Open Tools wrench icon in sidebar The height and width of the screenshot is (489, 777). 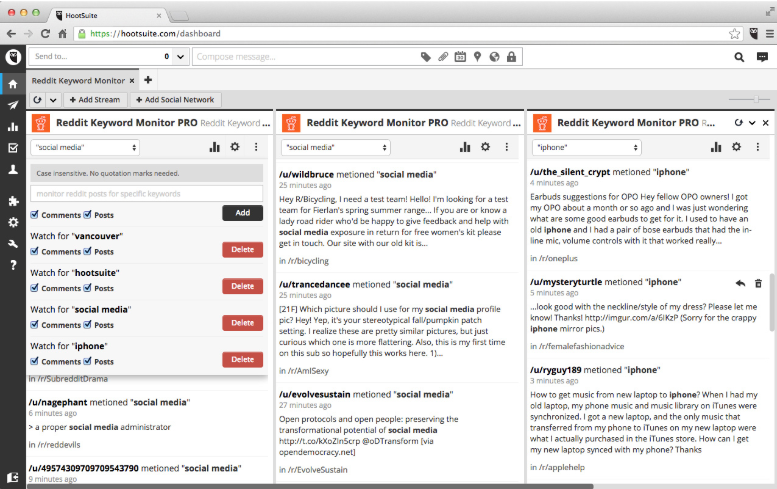(x=13, y=243)
